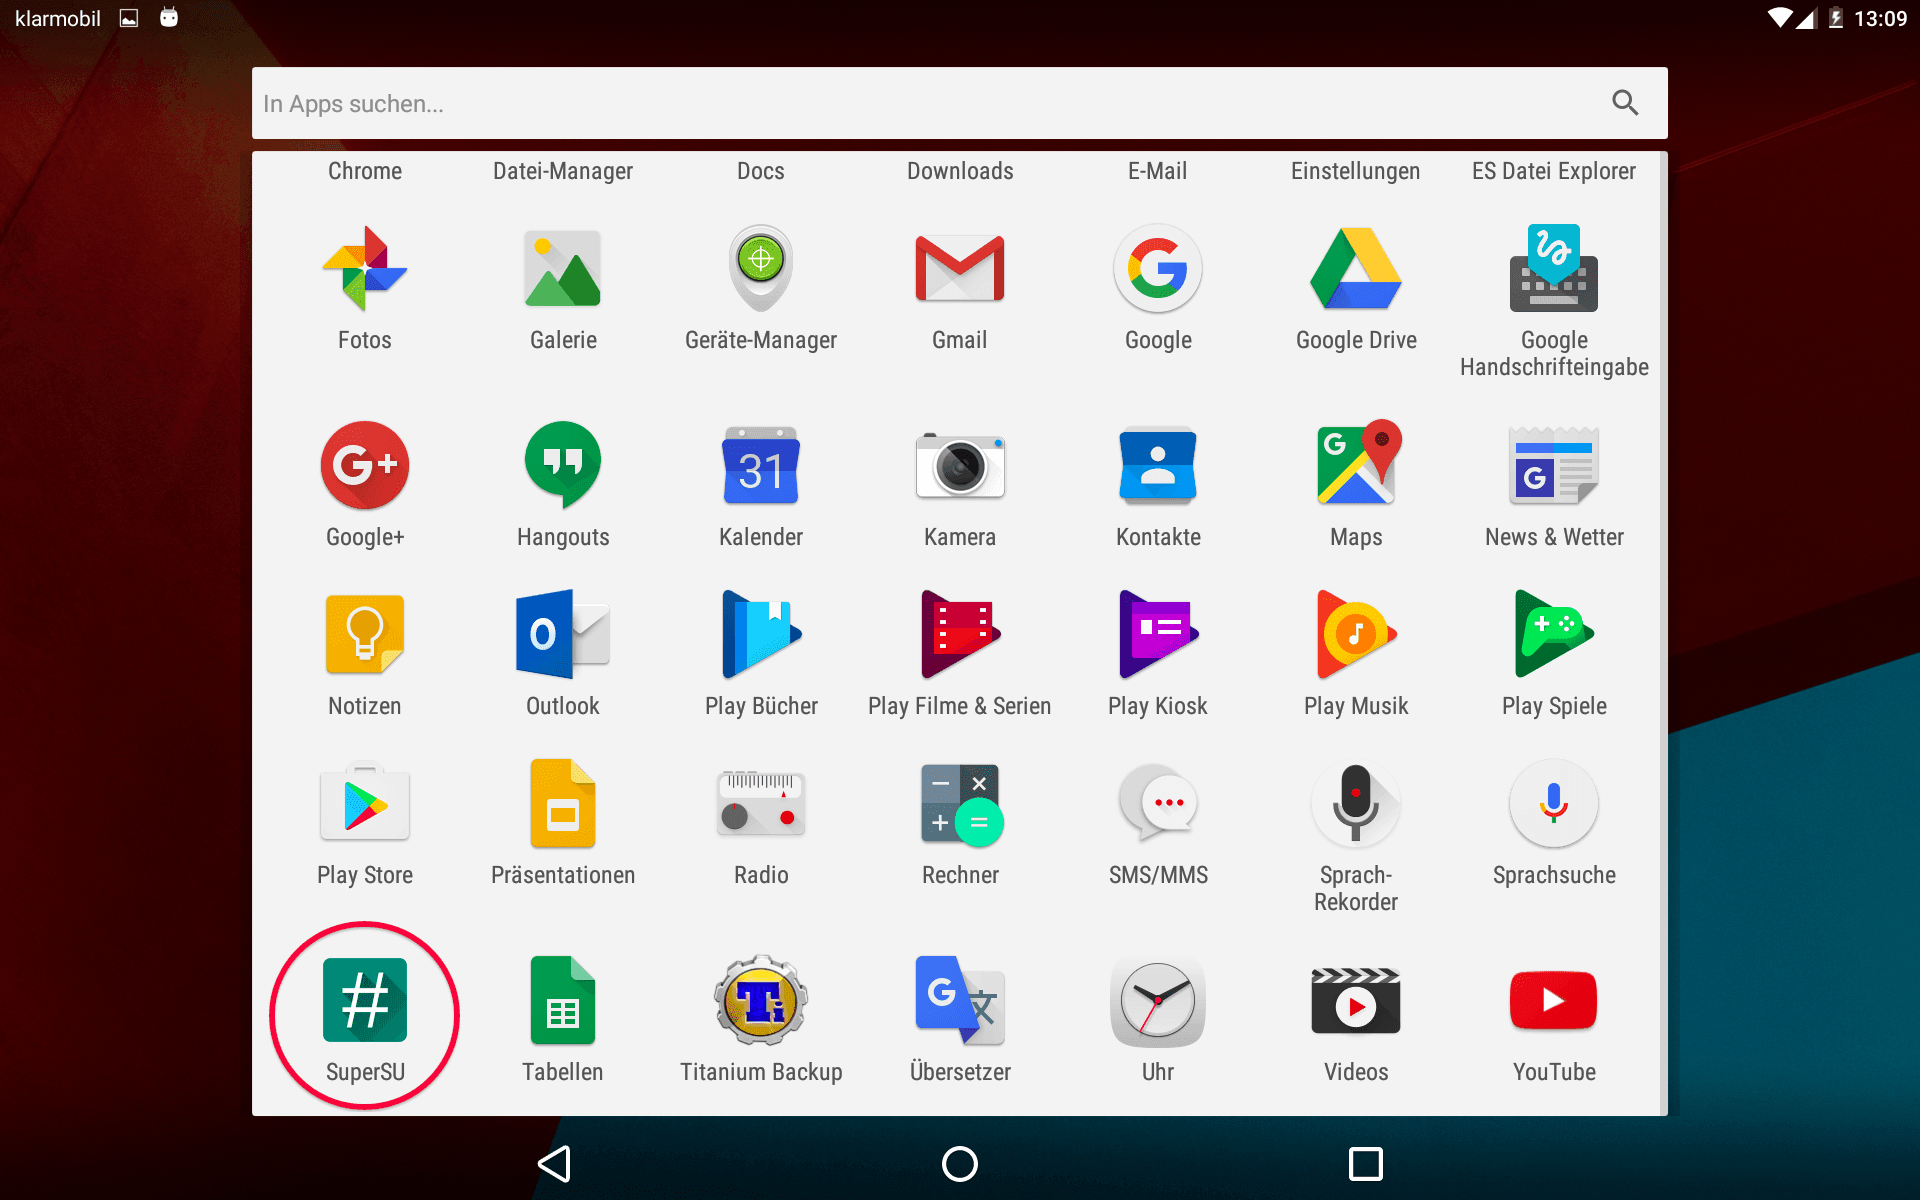Open Hangouts
The width and height of the screenshot is (1920, 1200).
click(563, 466)
